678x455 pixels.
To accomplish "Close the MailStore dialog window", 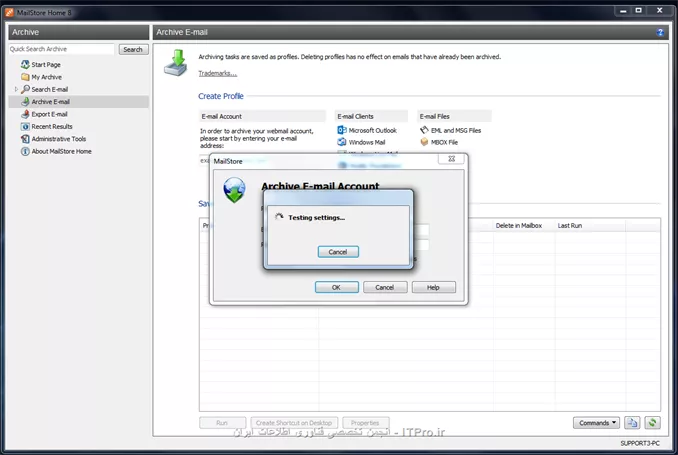I will point(451,159).
